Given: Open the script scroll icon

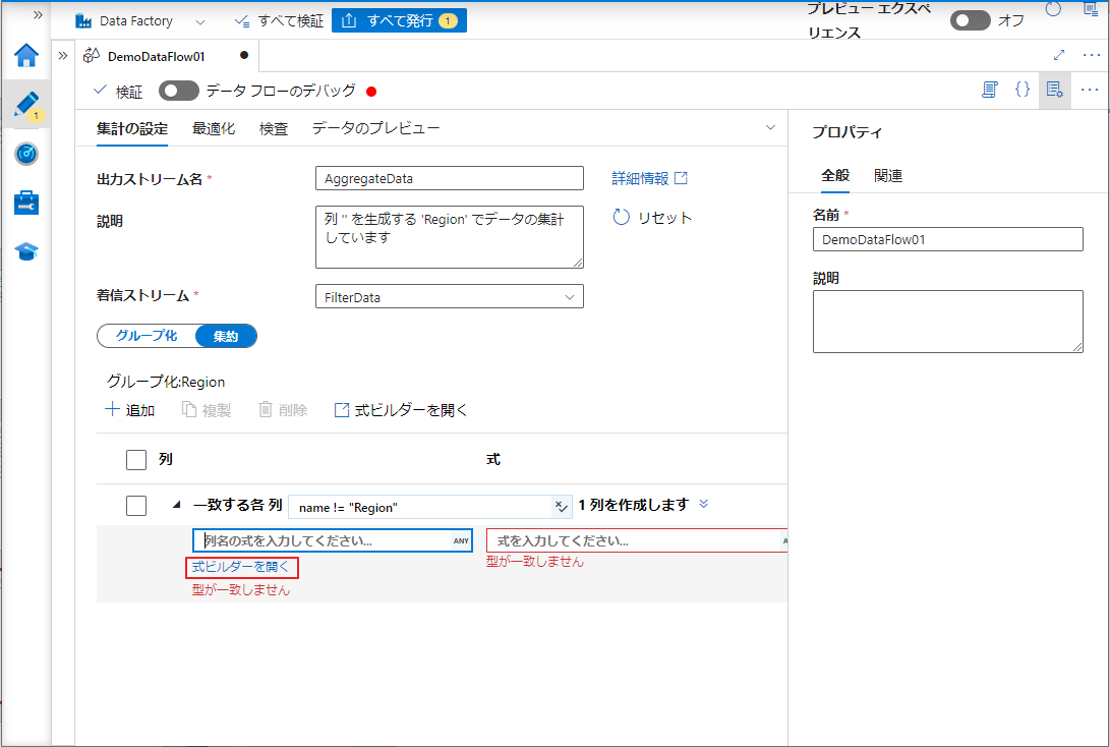Looking at the screenshot, I should [x=989, y=90].
